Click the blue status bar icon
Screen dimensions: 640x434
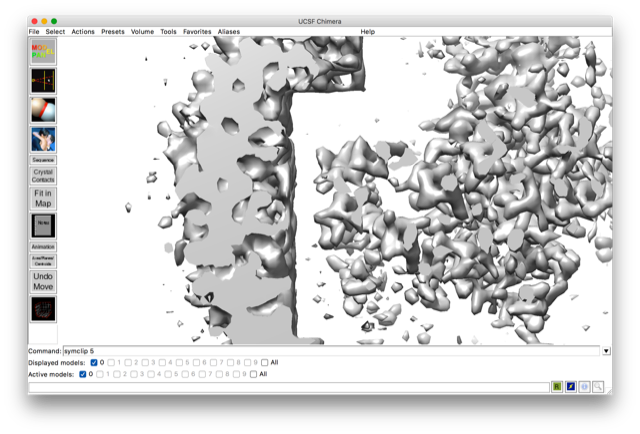point(570,386)
